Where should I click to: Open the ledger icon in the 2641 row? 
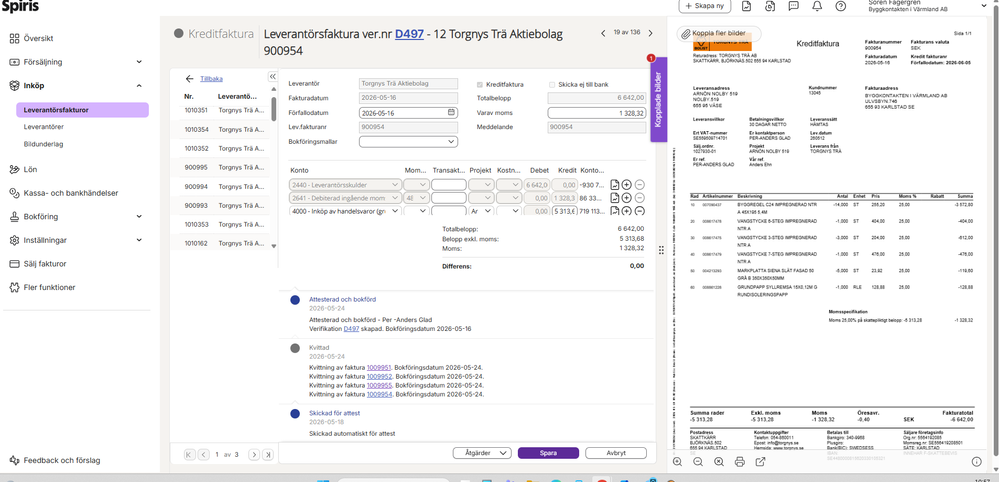coord(615,198)
